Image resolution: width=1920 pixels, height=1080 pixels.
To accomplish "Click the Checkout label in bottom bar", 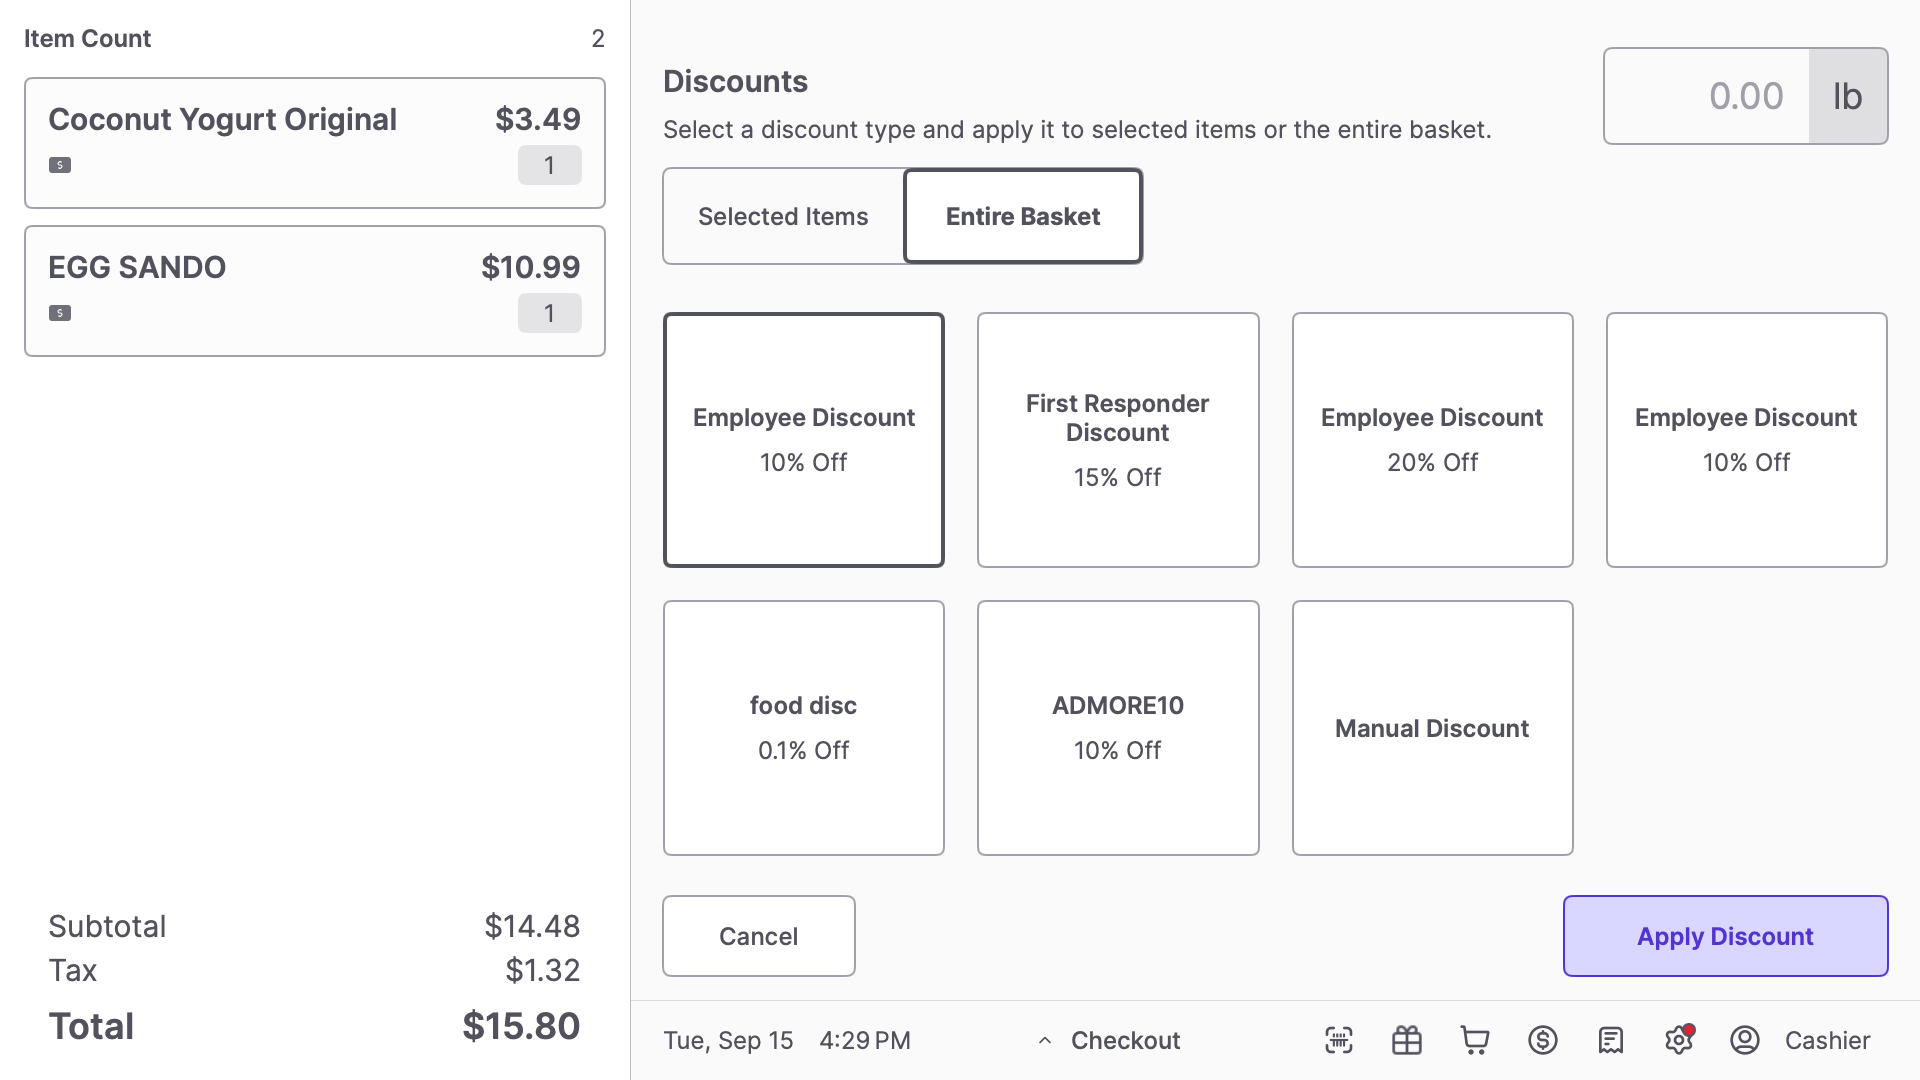I will point(1126,1040).
